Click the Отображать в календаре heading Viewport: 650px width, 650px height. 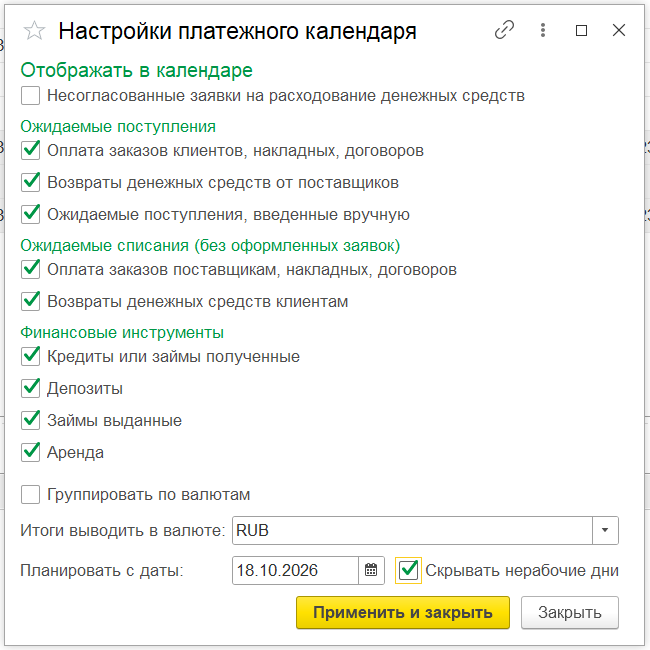(x=136, y=70)
